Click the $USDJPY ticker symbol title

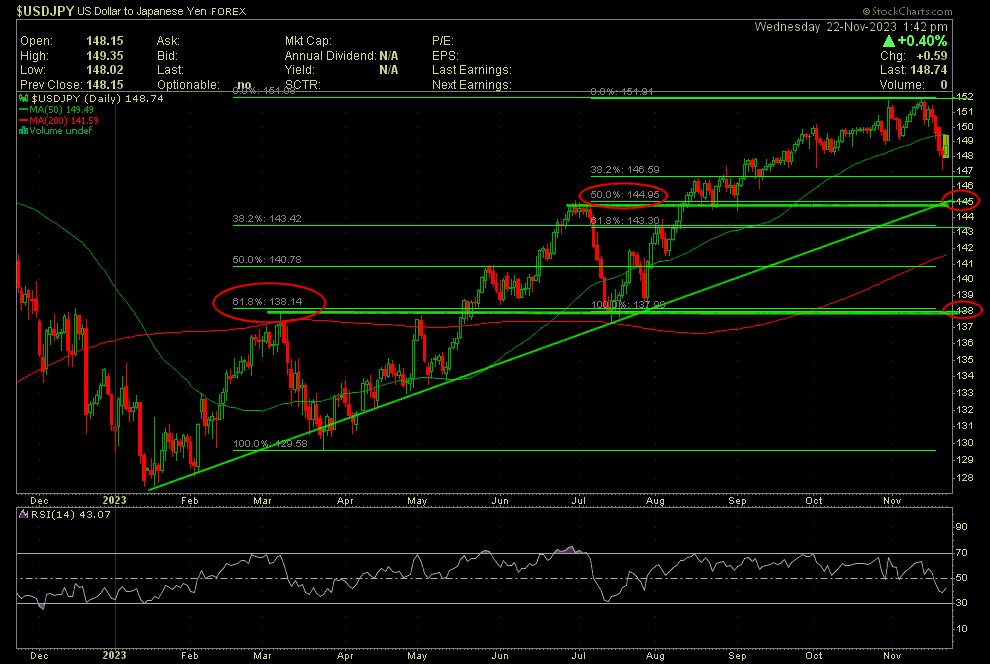click(46, 12)
